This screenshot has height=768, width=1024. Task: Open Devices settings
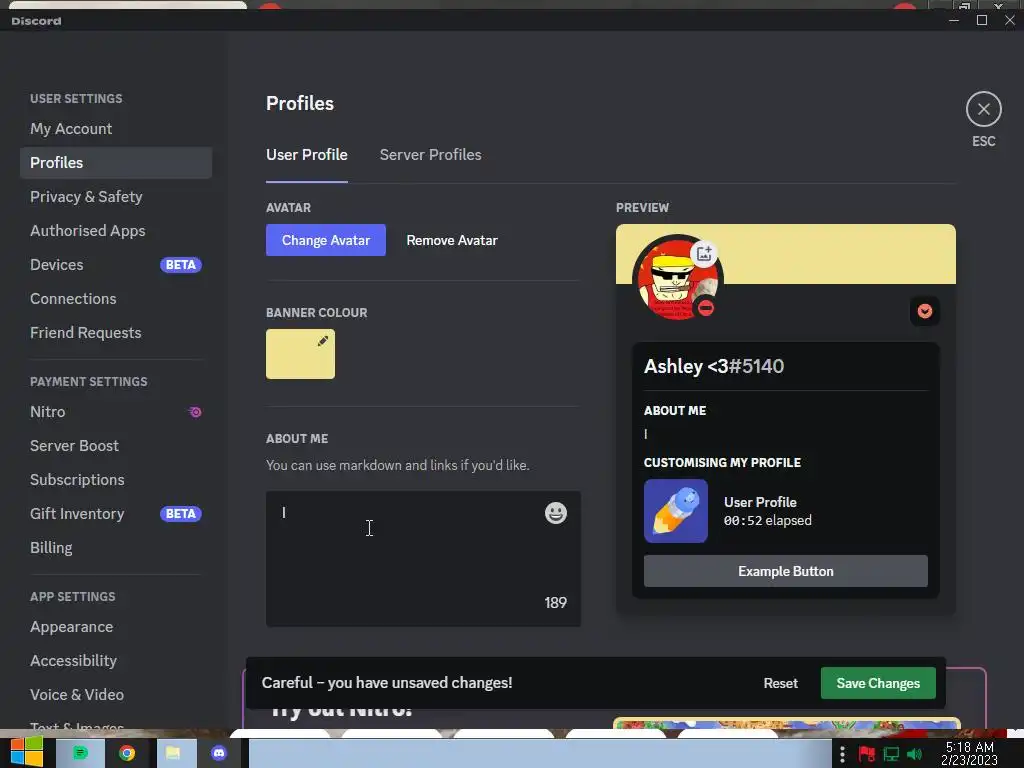[116, 264]
